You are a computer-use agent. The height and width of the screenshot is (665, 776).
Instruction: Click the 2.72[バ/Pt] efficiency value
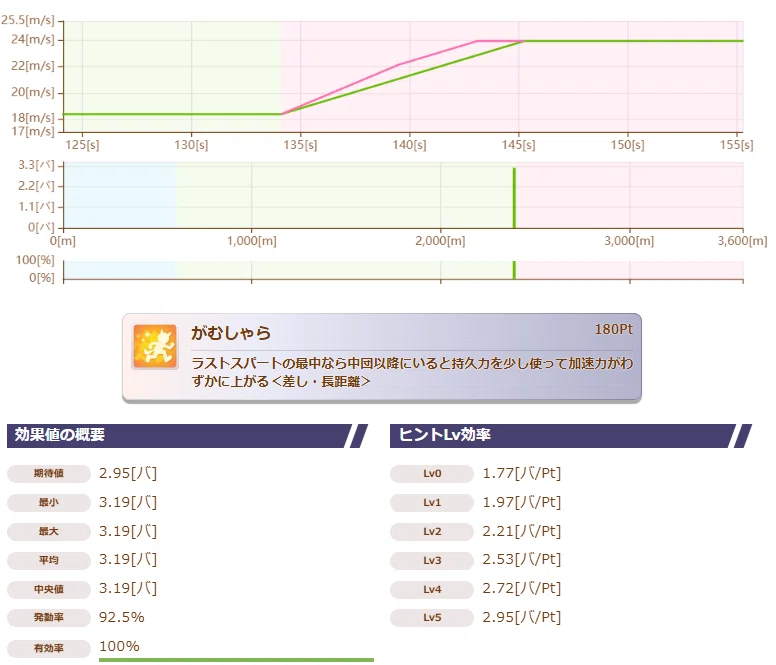coord(522,588)
